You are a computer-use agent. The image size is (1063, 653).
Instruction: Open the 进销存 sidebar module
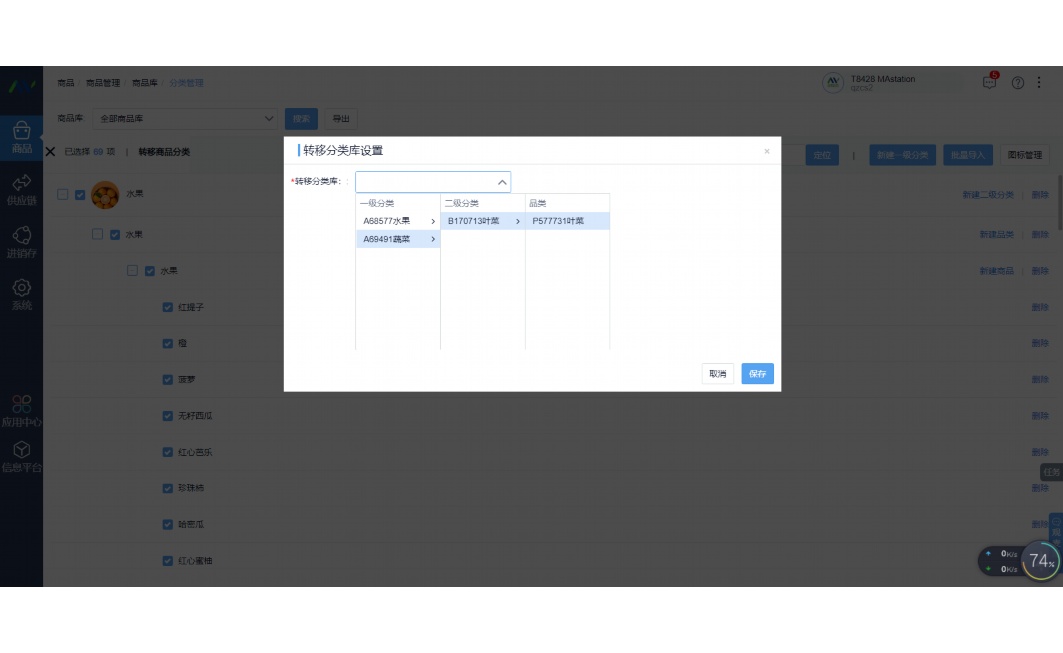21,241
